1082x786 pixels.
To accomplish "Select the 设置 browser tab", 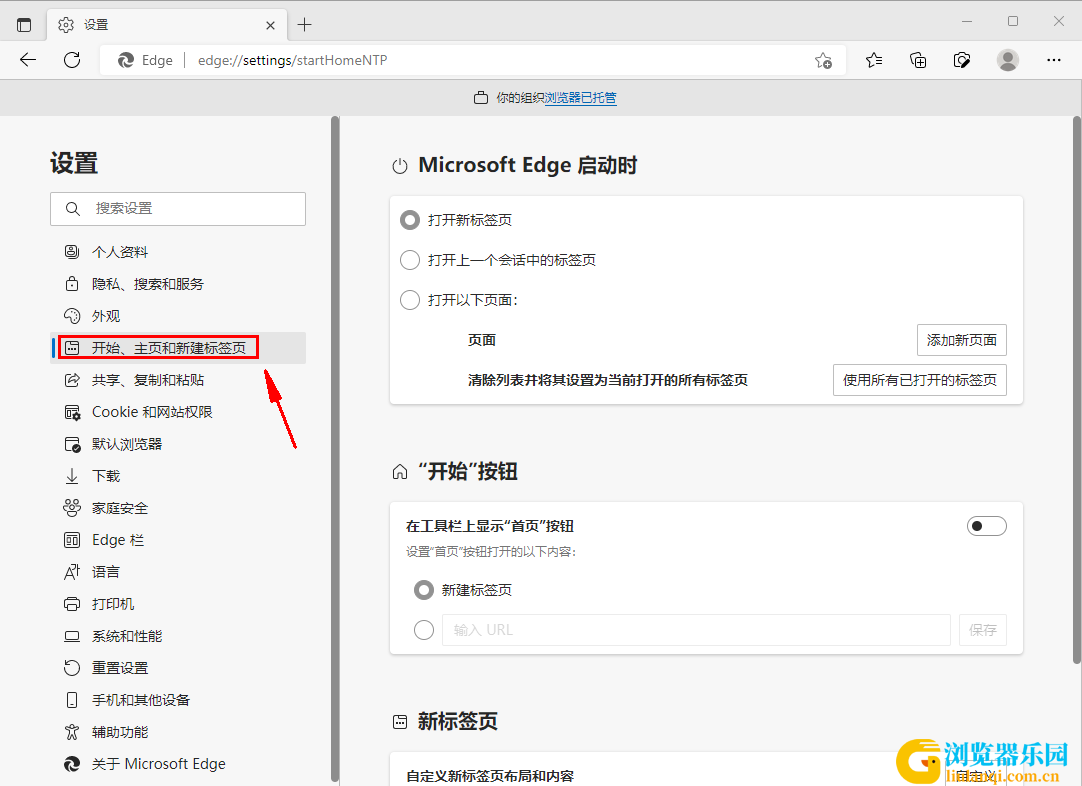I will click(x=167, y=26).
